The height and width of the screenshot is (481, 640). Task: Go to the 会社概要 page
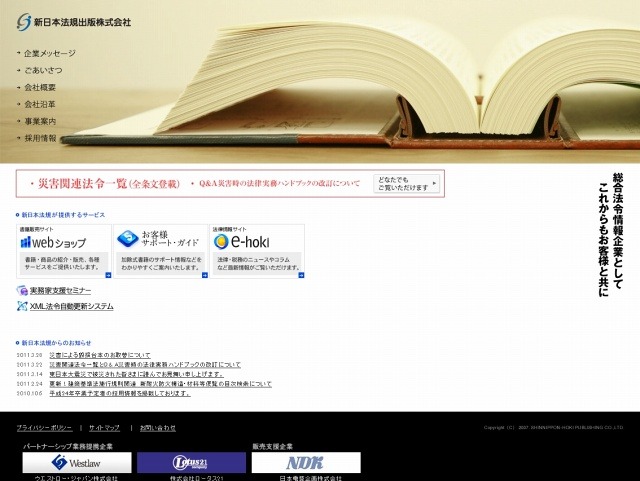click(40, 87)
